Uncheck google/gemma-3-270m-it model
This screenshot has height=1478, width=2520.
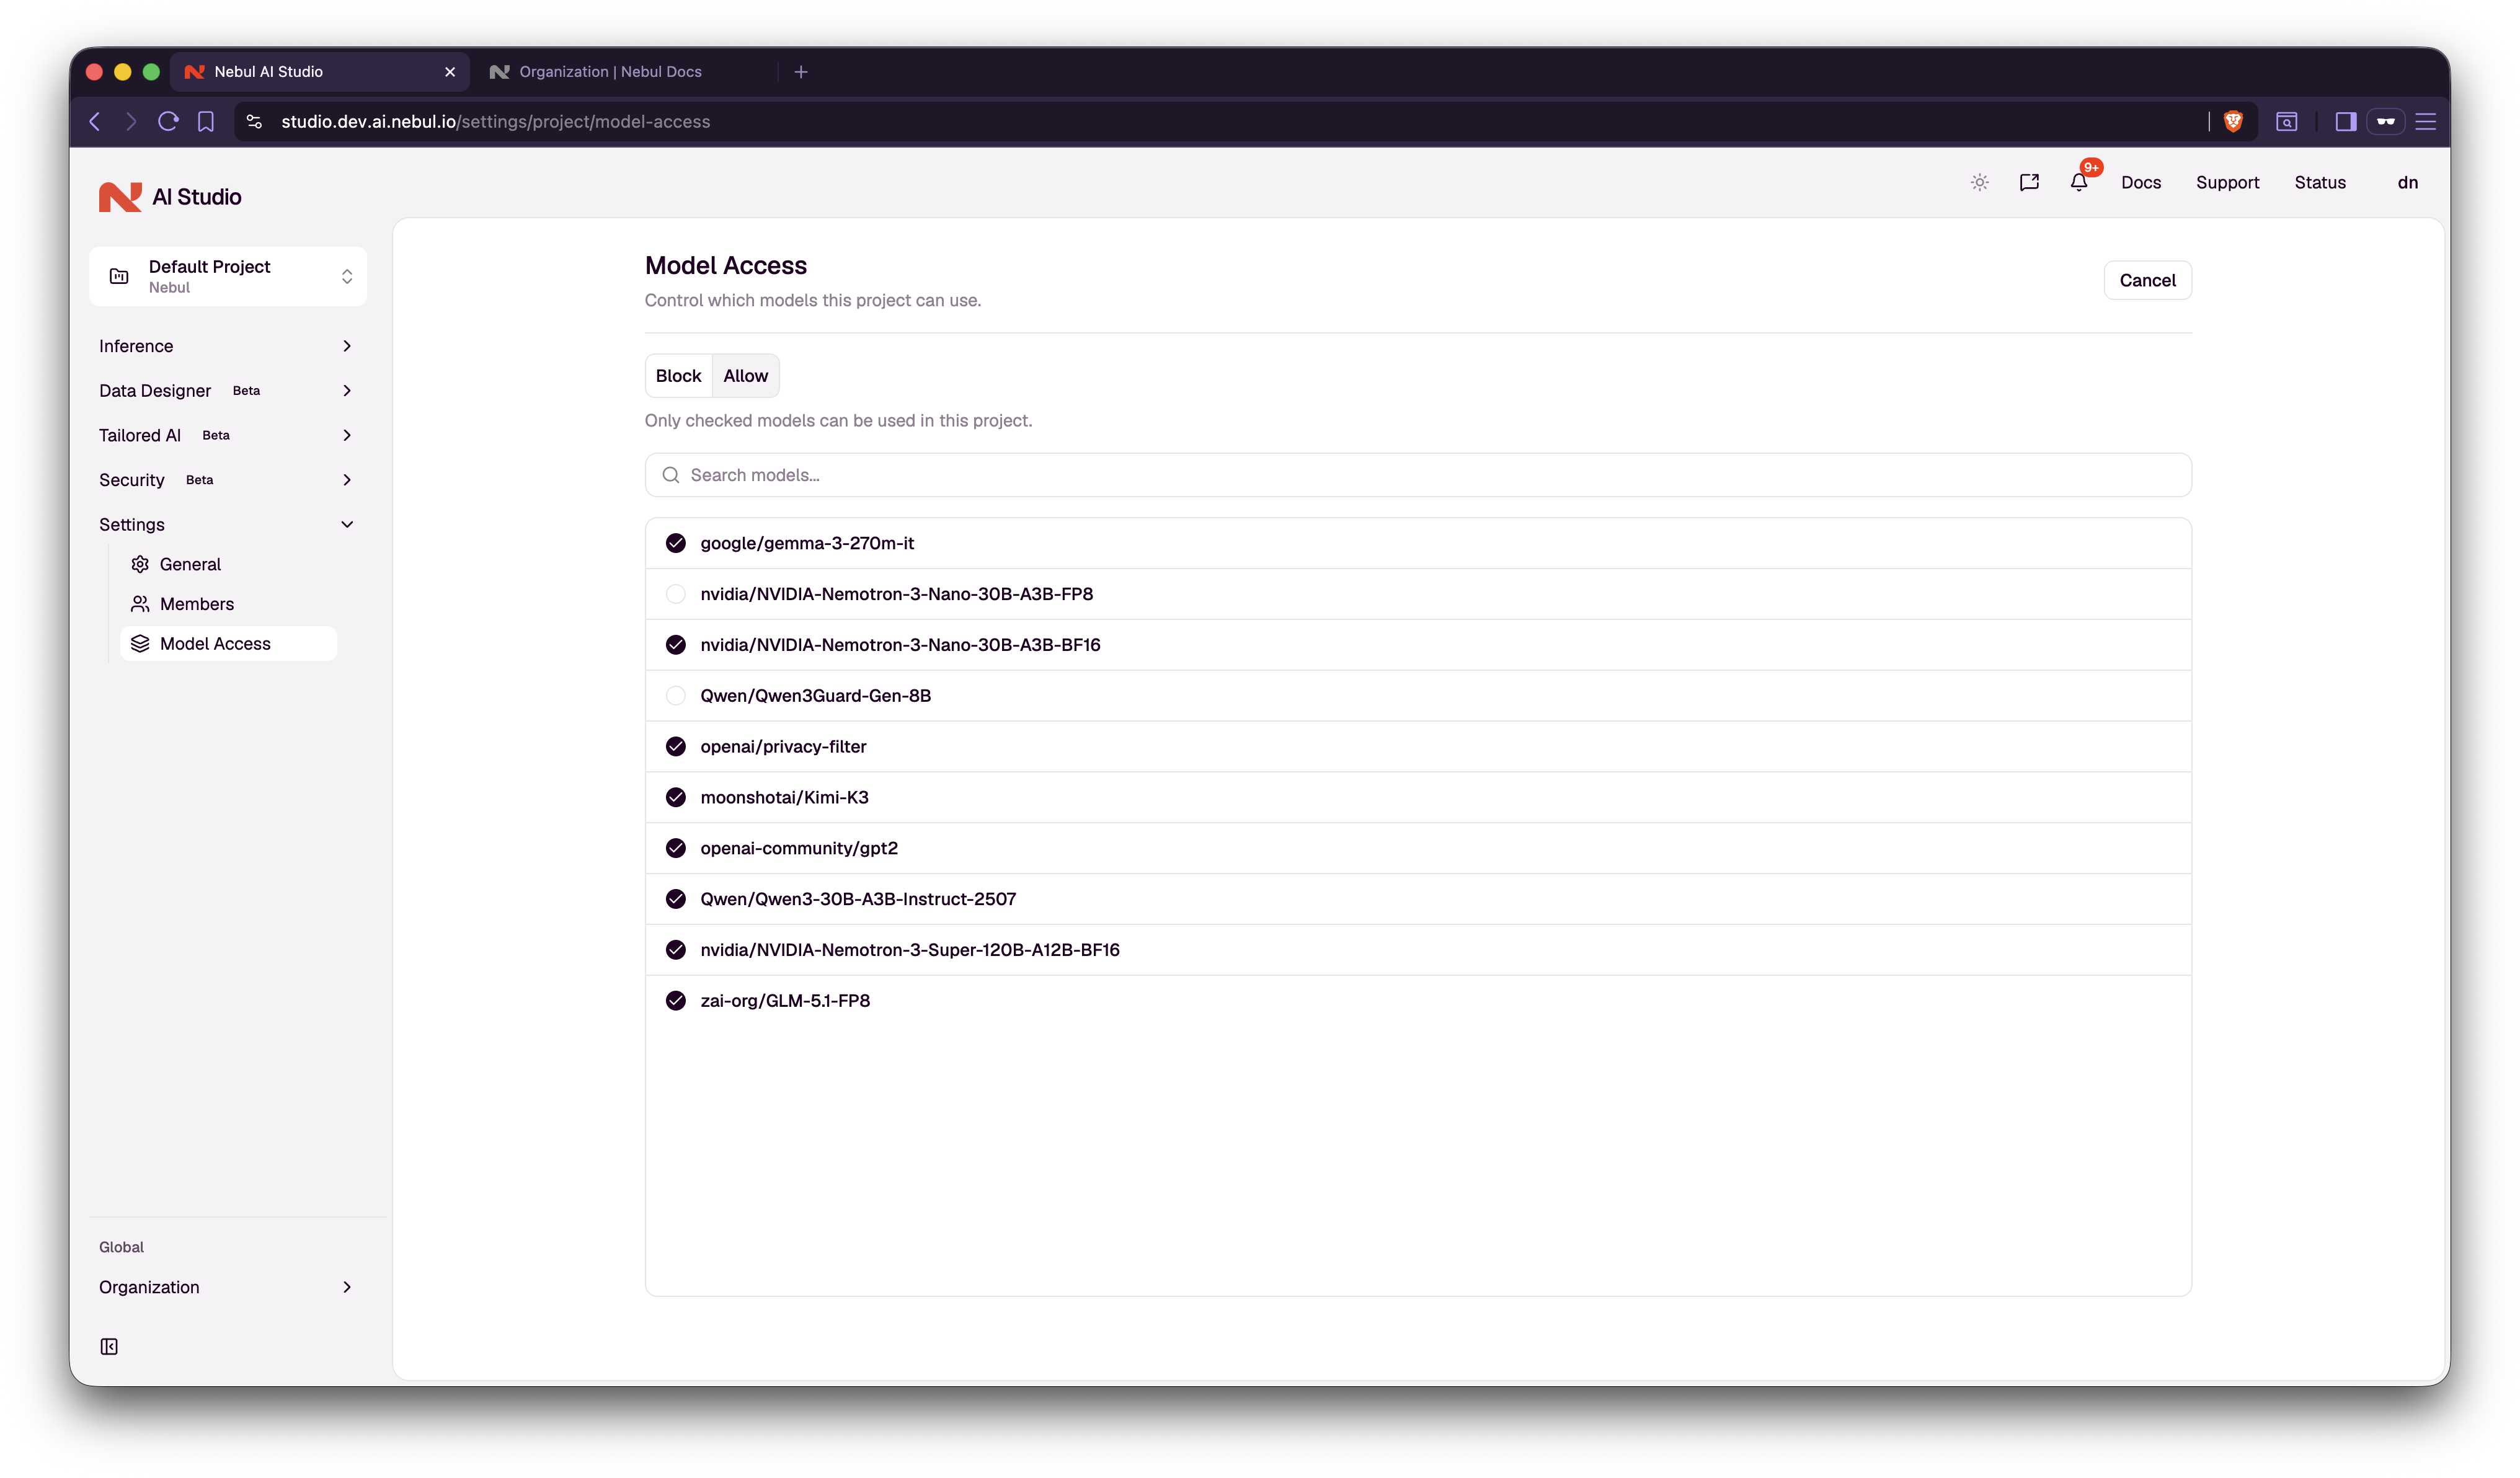[x=676, y=543]
